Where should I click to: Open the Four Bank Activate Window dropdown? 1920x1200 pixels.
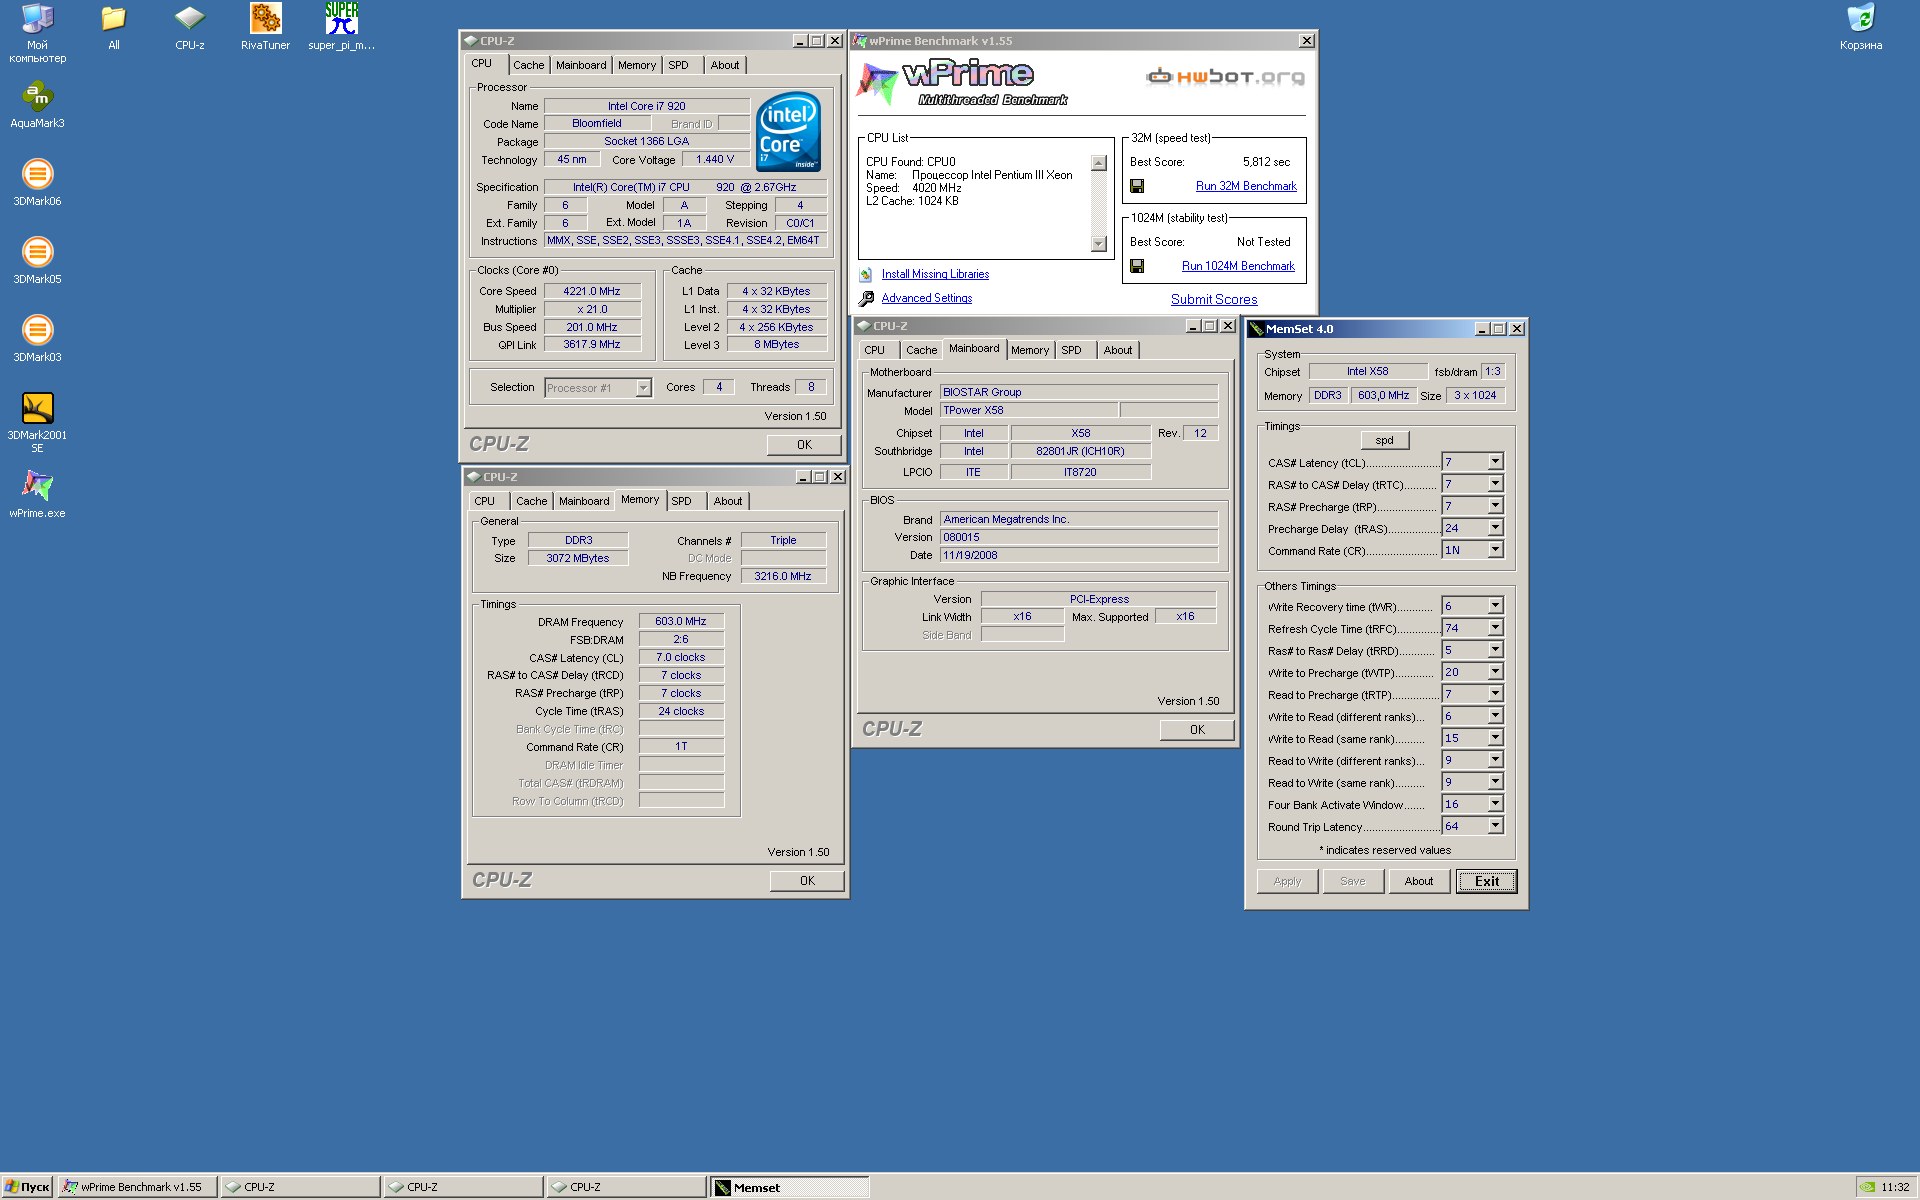(x=1495, y=804)
